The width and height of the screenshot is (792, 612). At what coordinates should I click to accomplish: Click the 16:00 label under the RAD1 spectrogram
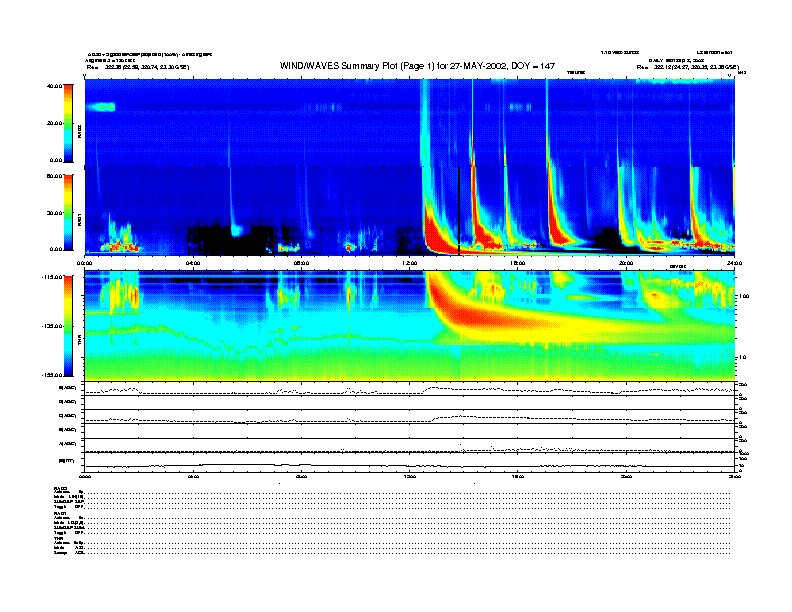click(x=518, y=263)
